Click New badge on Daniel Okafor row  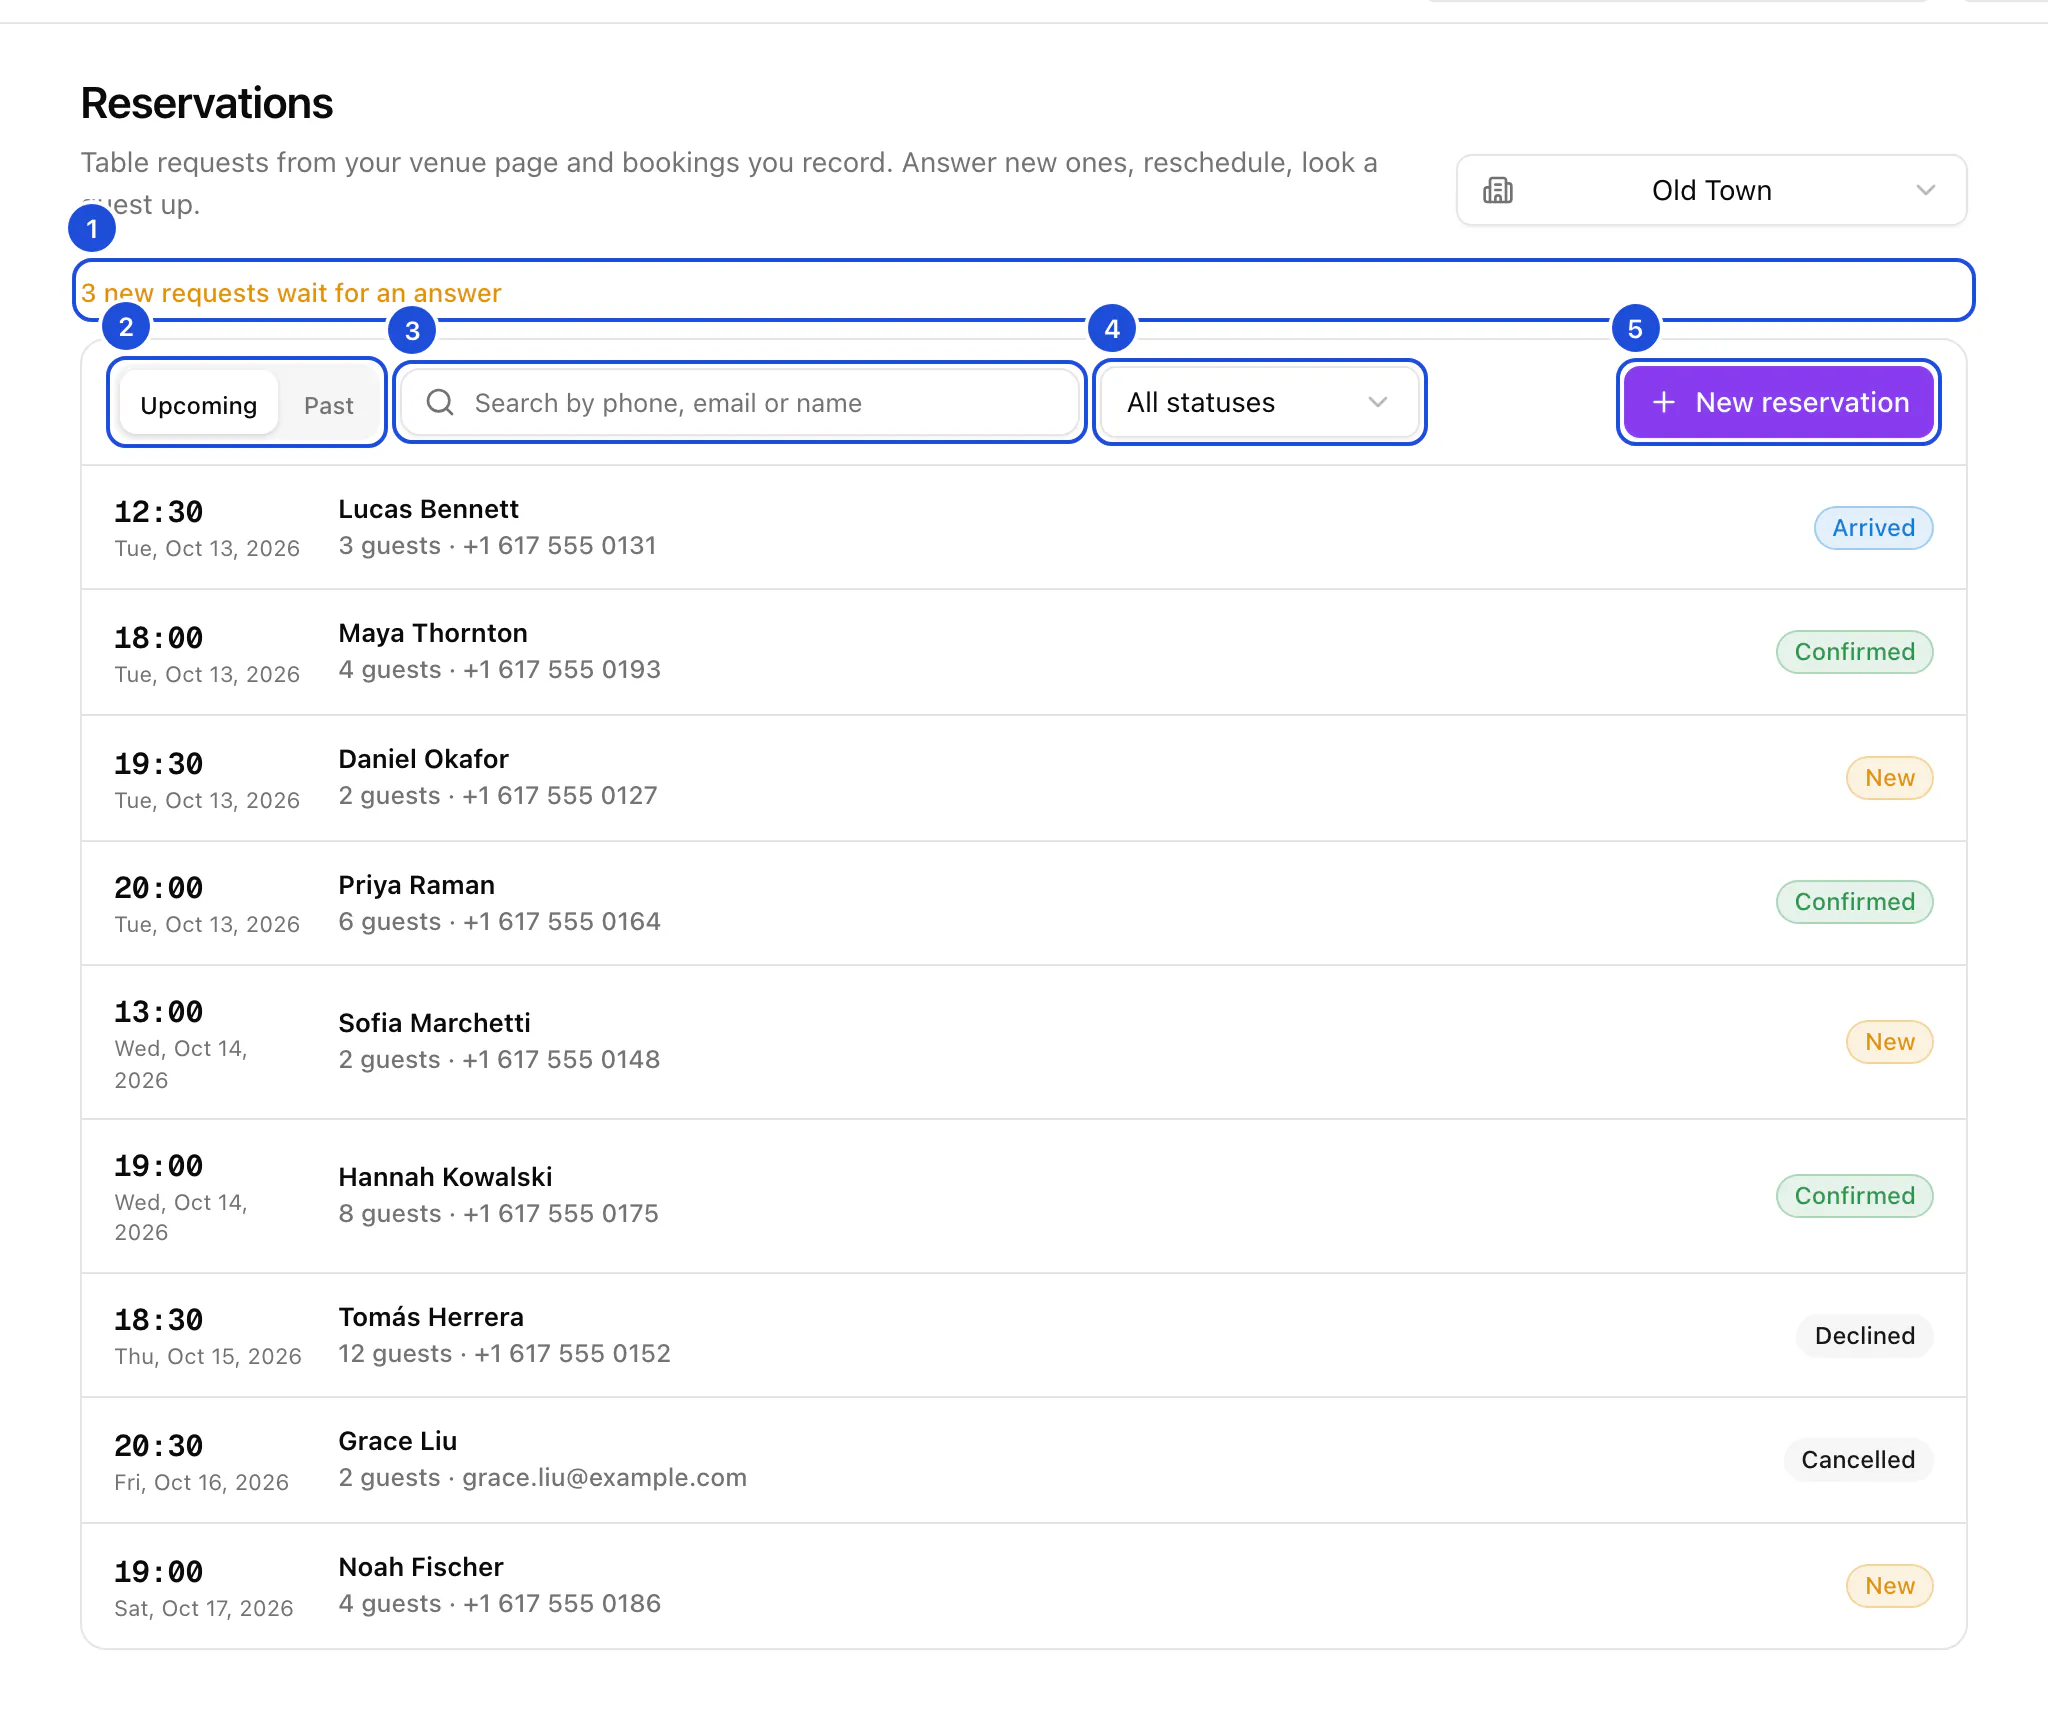[1889, 778]
